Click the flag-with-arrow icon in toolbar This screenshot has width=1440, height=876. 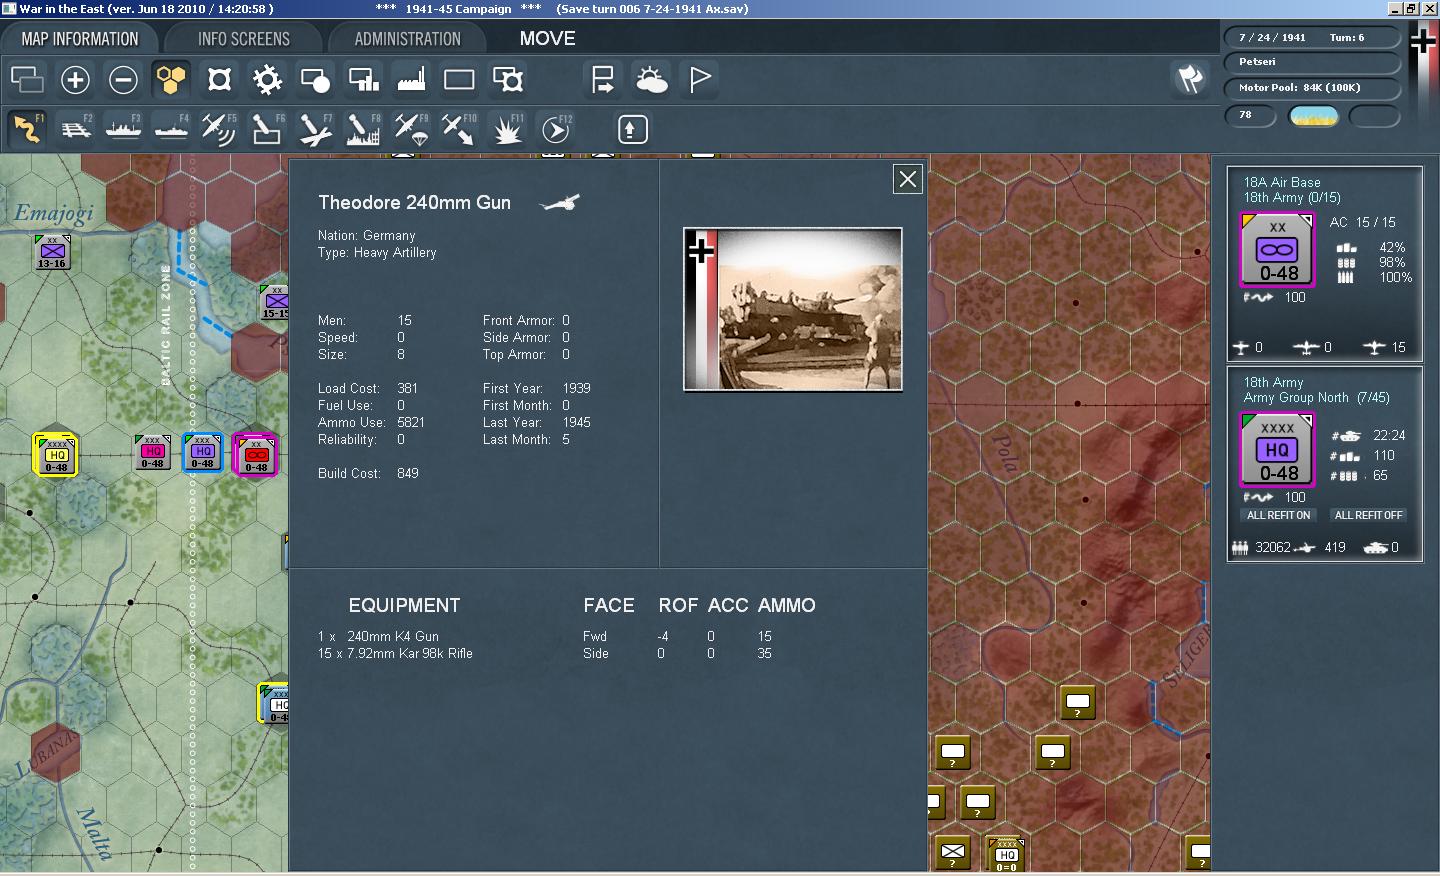tap(603, 79)
